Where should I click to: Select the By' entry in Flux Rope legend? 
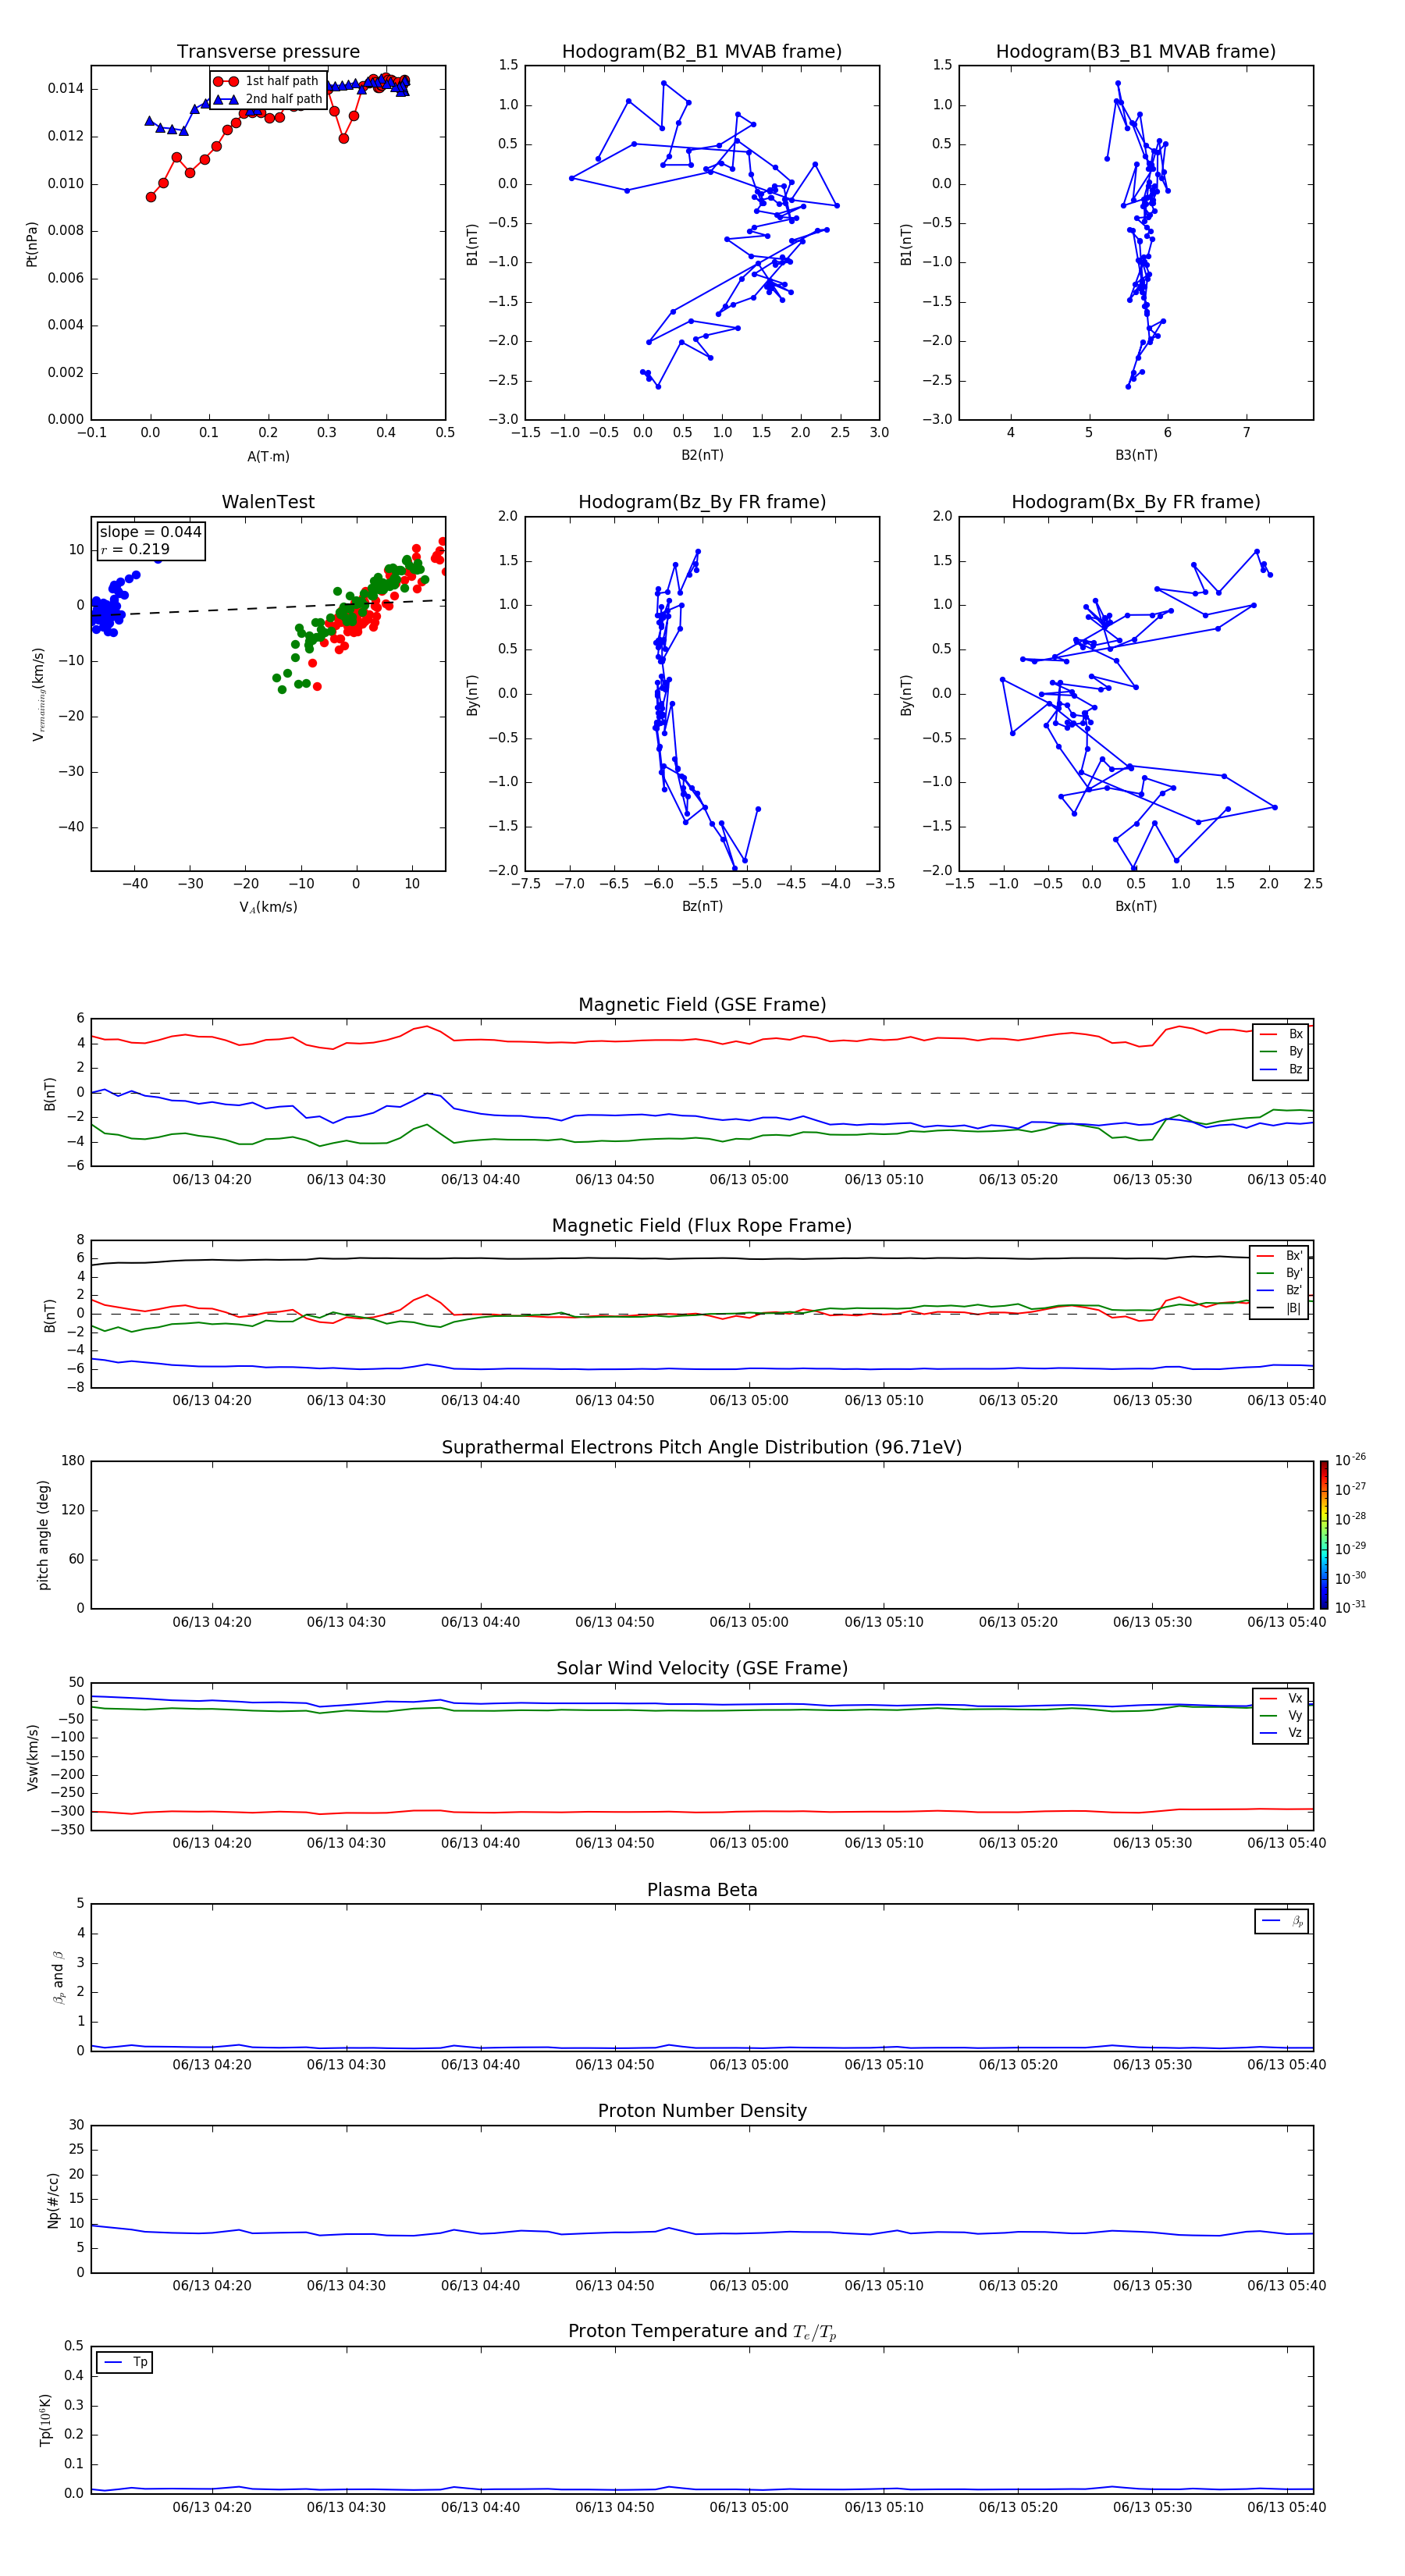click(1279, 1273)
